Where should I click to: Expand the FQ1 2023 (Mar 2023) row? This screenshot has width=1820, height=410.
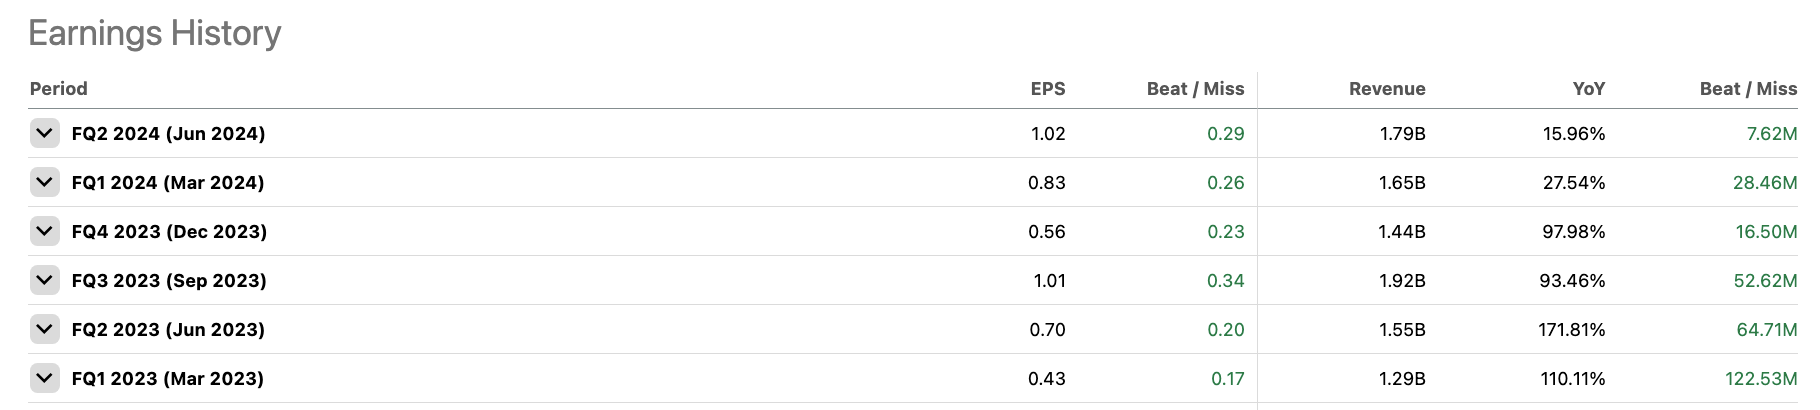pyautogui.click(x=44, y=378)
